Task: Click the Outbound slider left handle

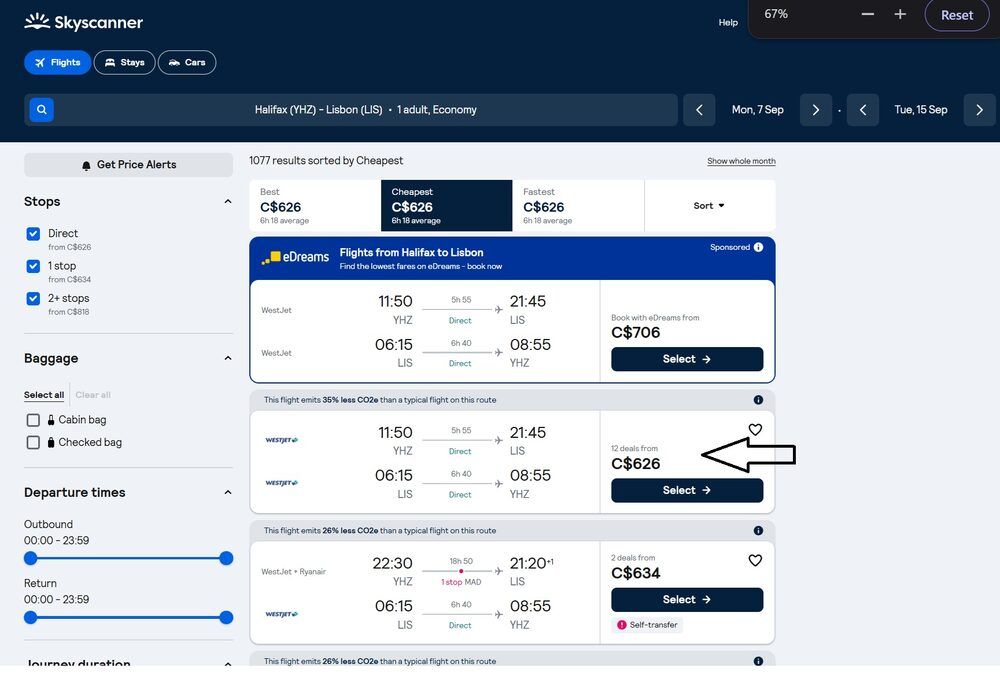Action: pyautogui.click(x=31, y=558)
